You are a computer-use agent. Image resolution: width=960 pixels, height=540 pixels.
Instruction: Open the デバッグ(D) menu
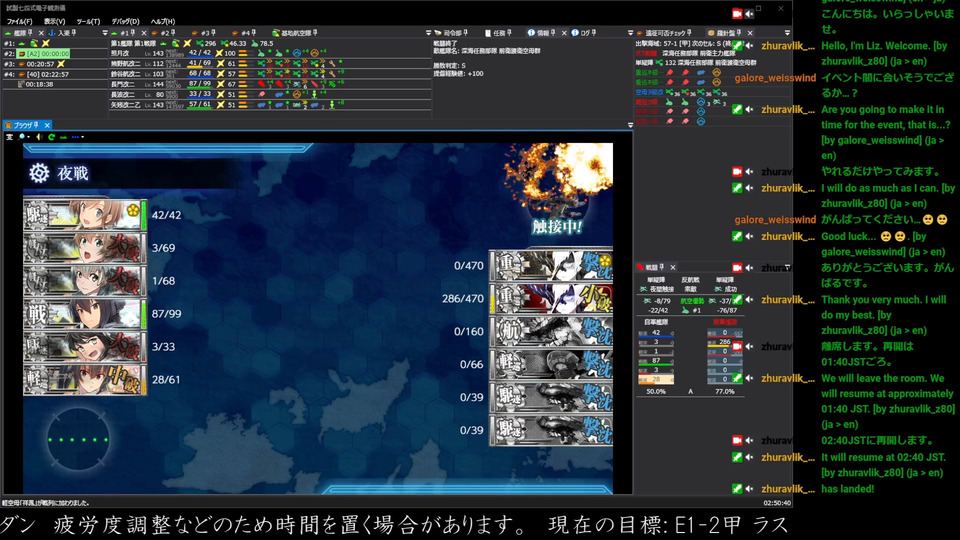click(126, 21)
